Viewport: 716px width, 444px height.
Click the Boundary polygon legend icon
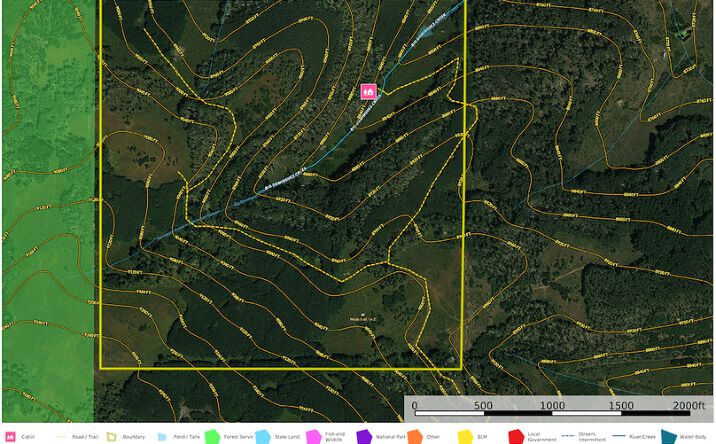112,437
